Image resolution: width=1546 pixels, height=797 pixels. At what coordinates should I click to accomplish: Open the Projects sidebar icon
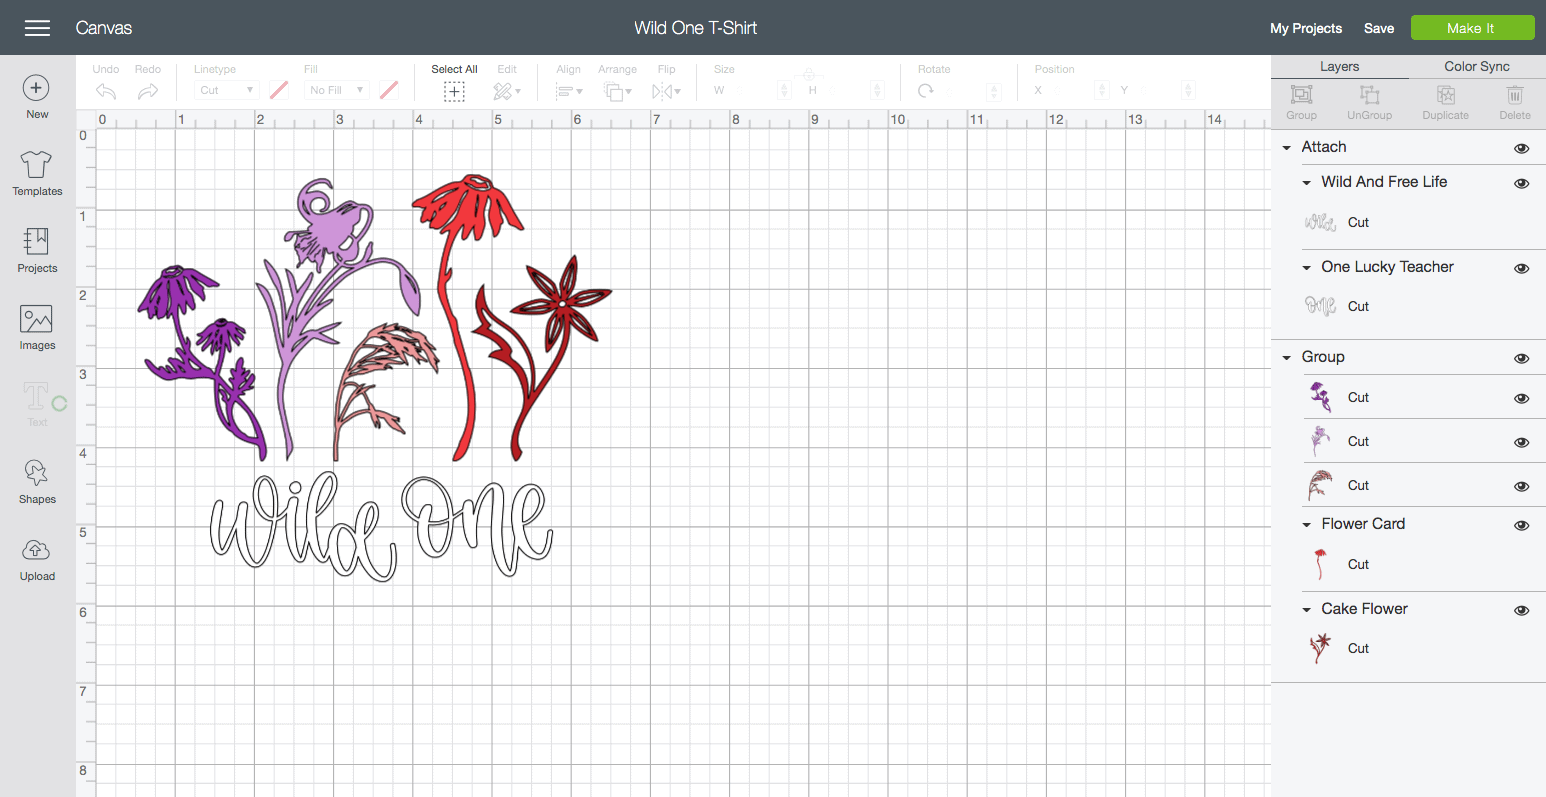[36, 242]
